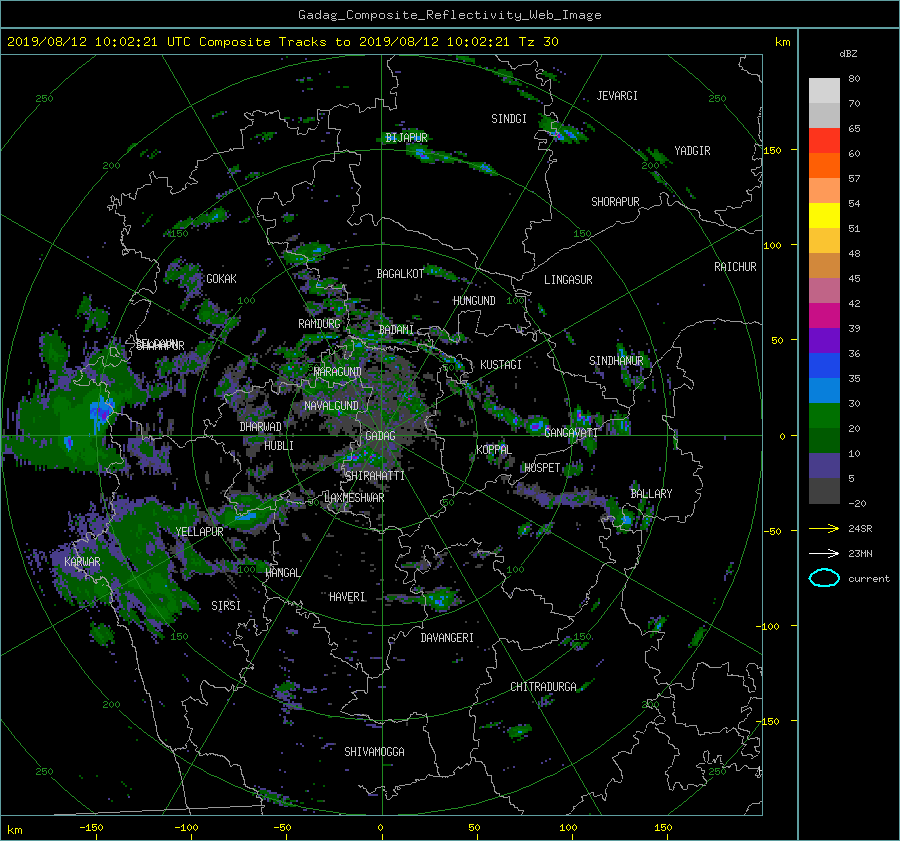Click the 'BALLARY' city label

tap(651, 494)
